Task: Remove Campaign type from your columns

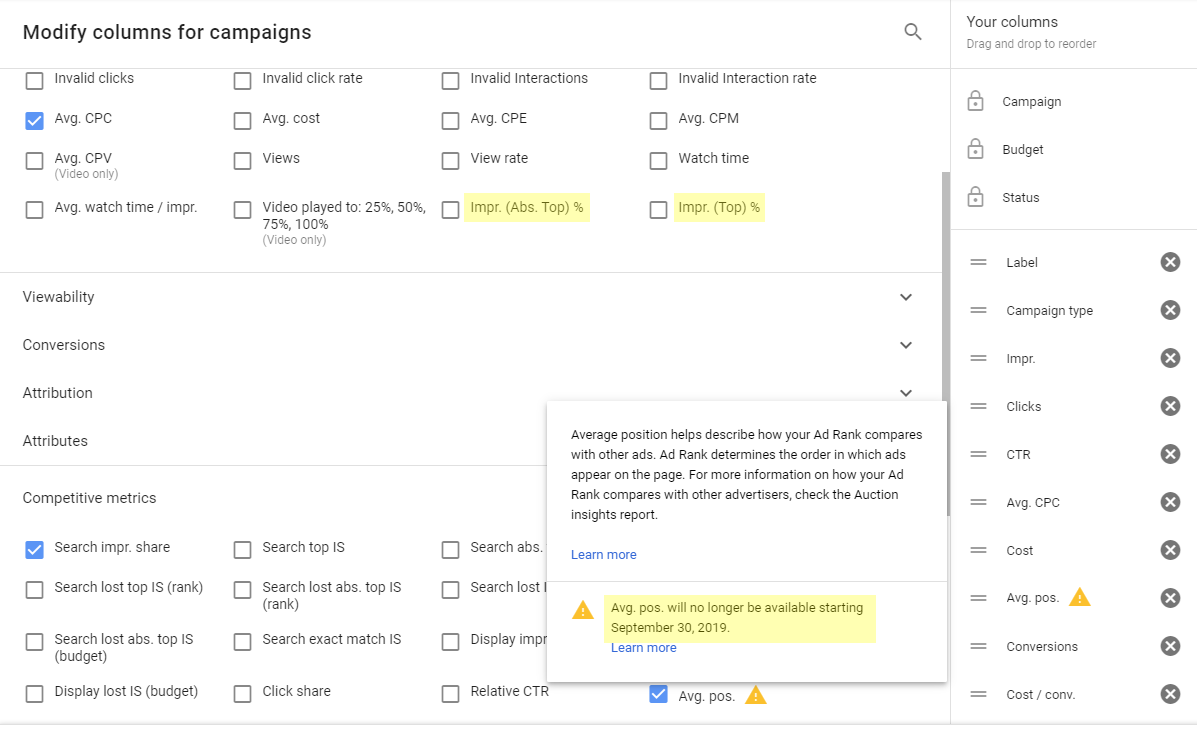Action: point(1170,310)
